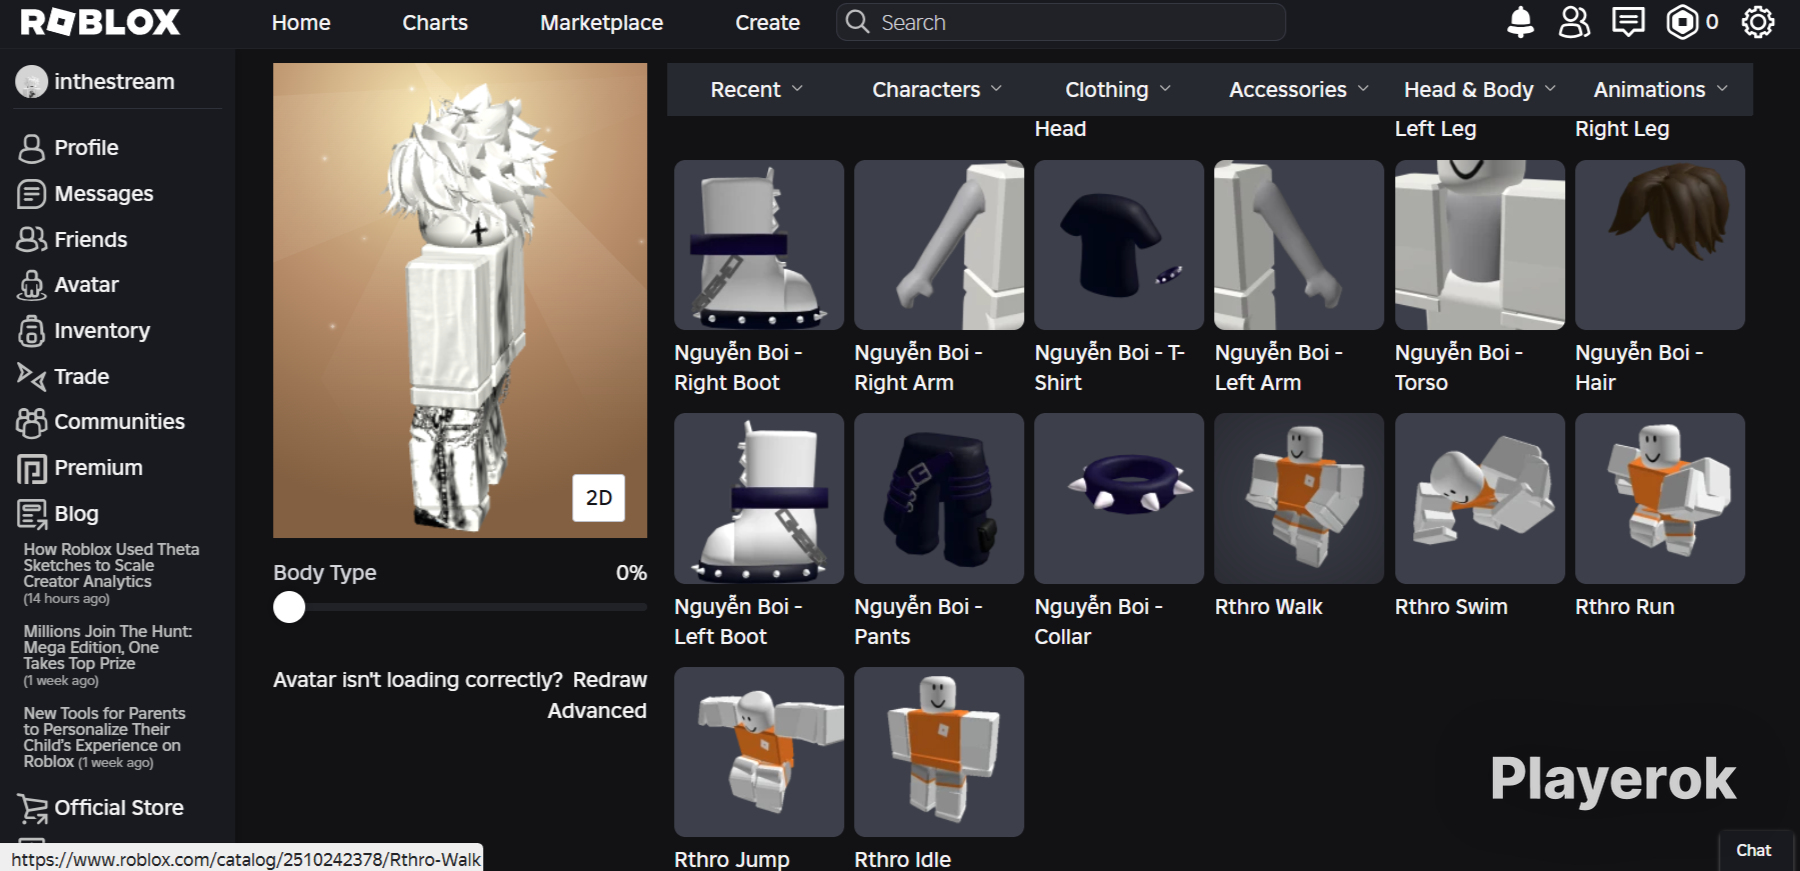Open Charts in top navigation

(435, 22)
